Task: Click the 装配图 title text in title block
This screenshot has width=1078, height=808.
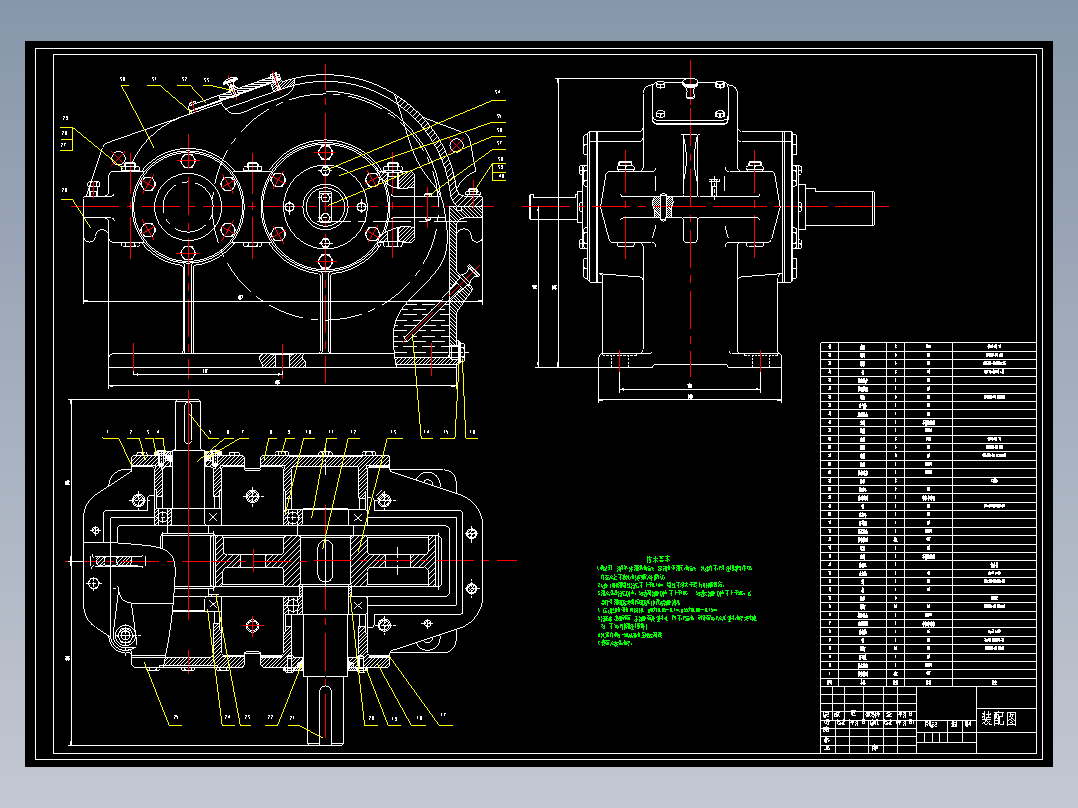Action: click(999, 719)
